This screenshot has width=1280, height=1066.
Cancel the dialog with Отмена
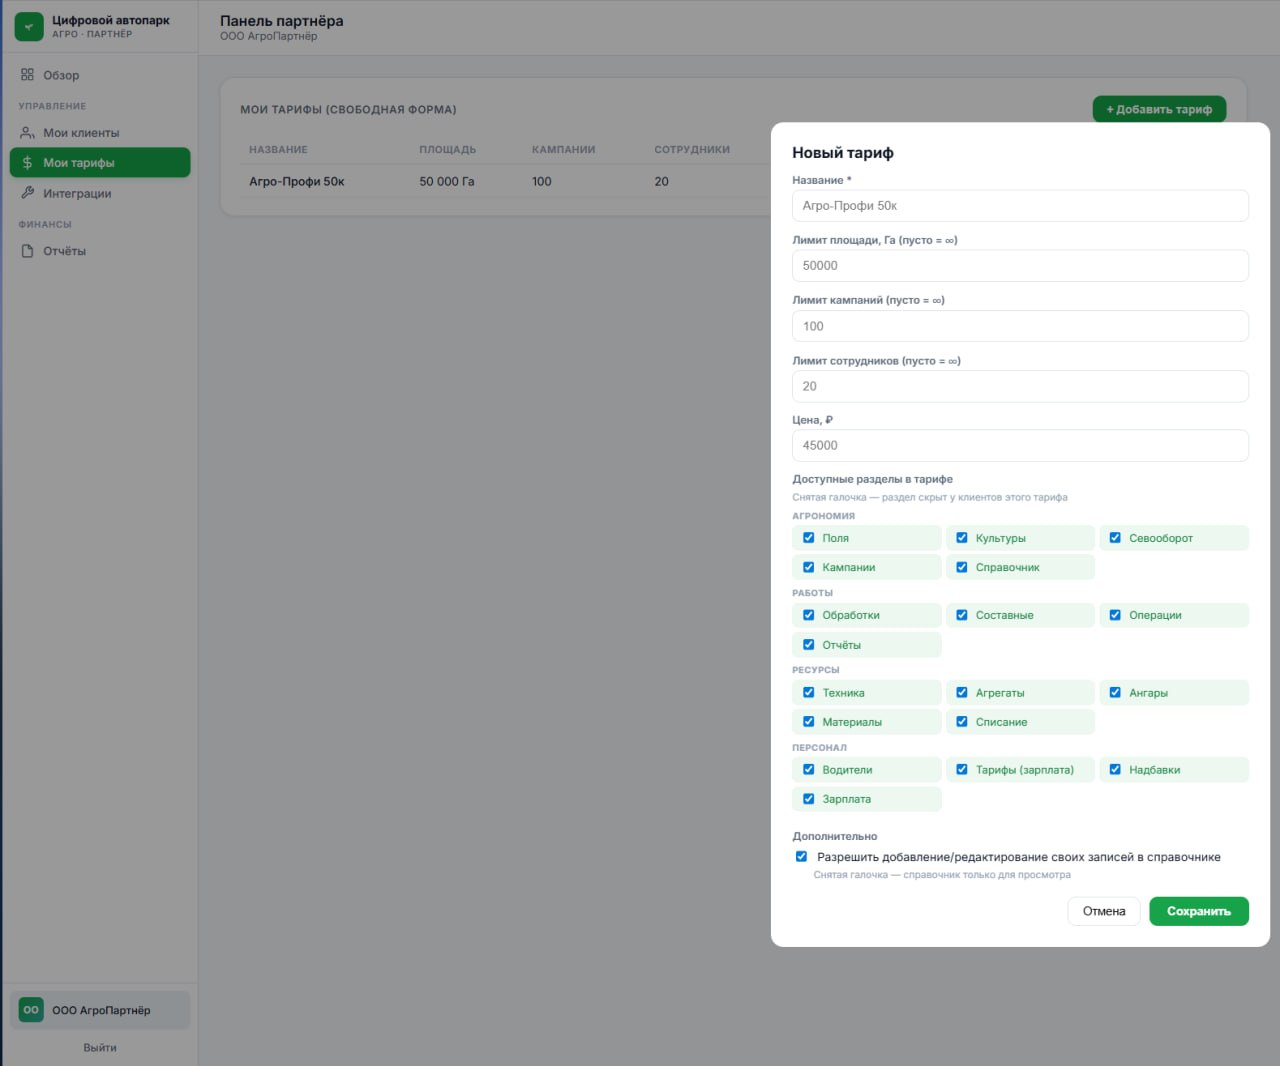point(1104,911)
